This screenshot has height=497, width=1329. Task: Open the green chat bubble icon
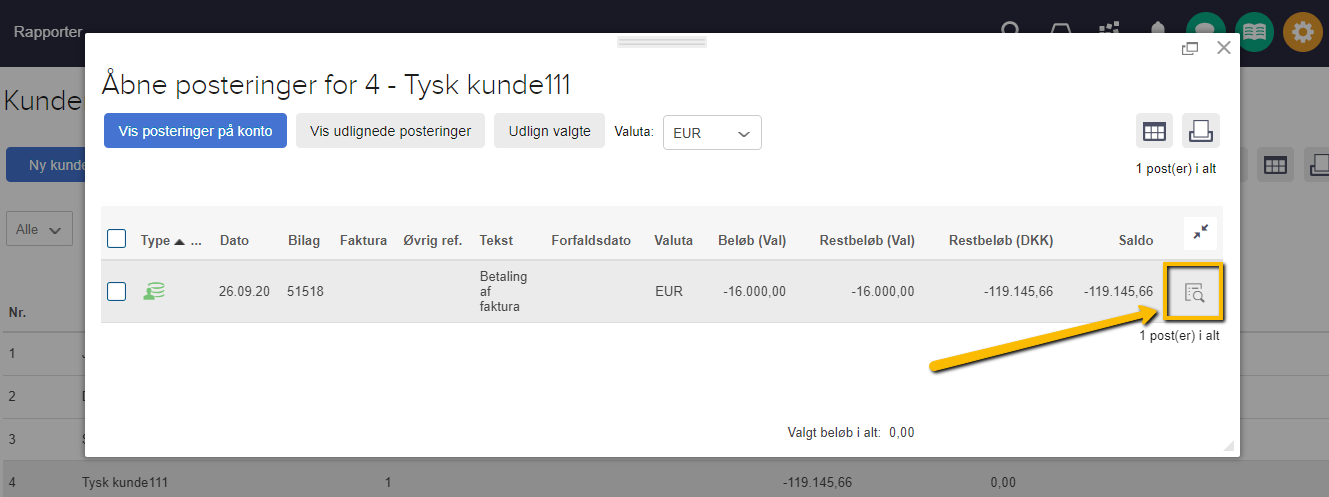point(1206,32)
